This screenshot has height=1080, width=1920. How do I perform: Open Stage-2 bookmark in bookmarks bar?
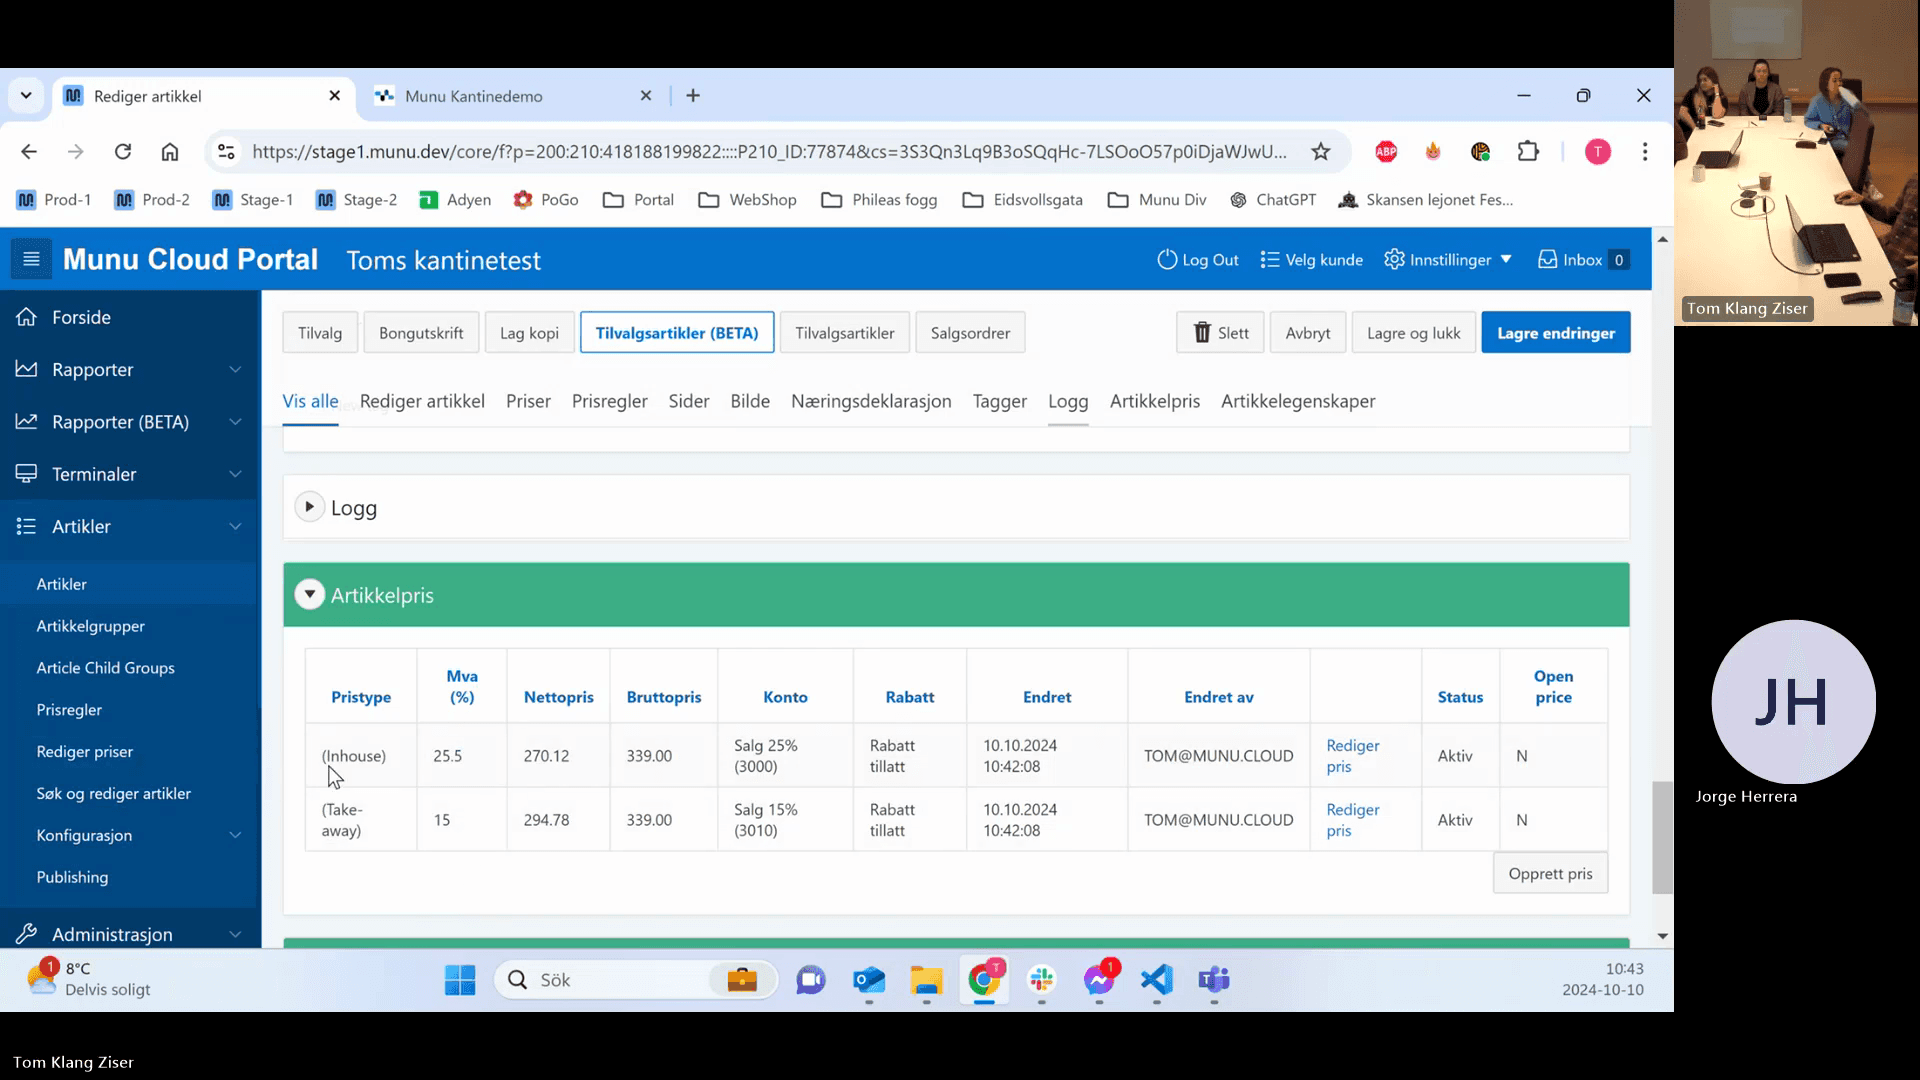[357, 200]
